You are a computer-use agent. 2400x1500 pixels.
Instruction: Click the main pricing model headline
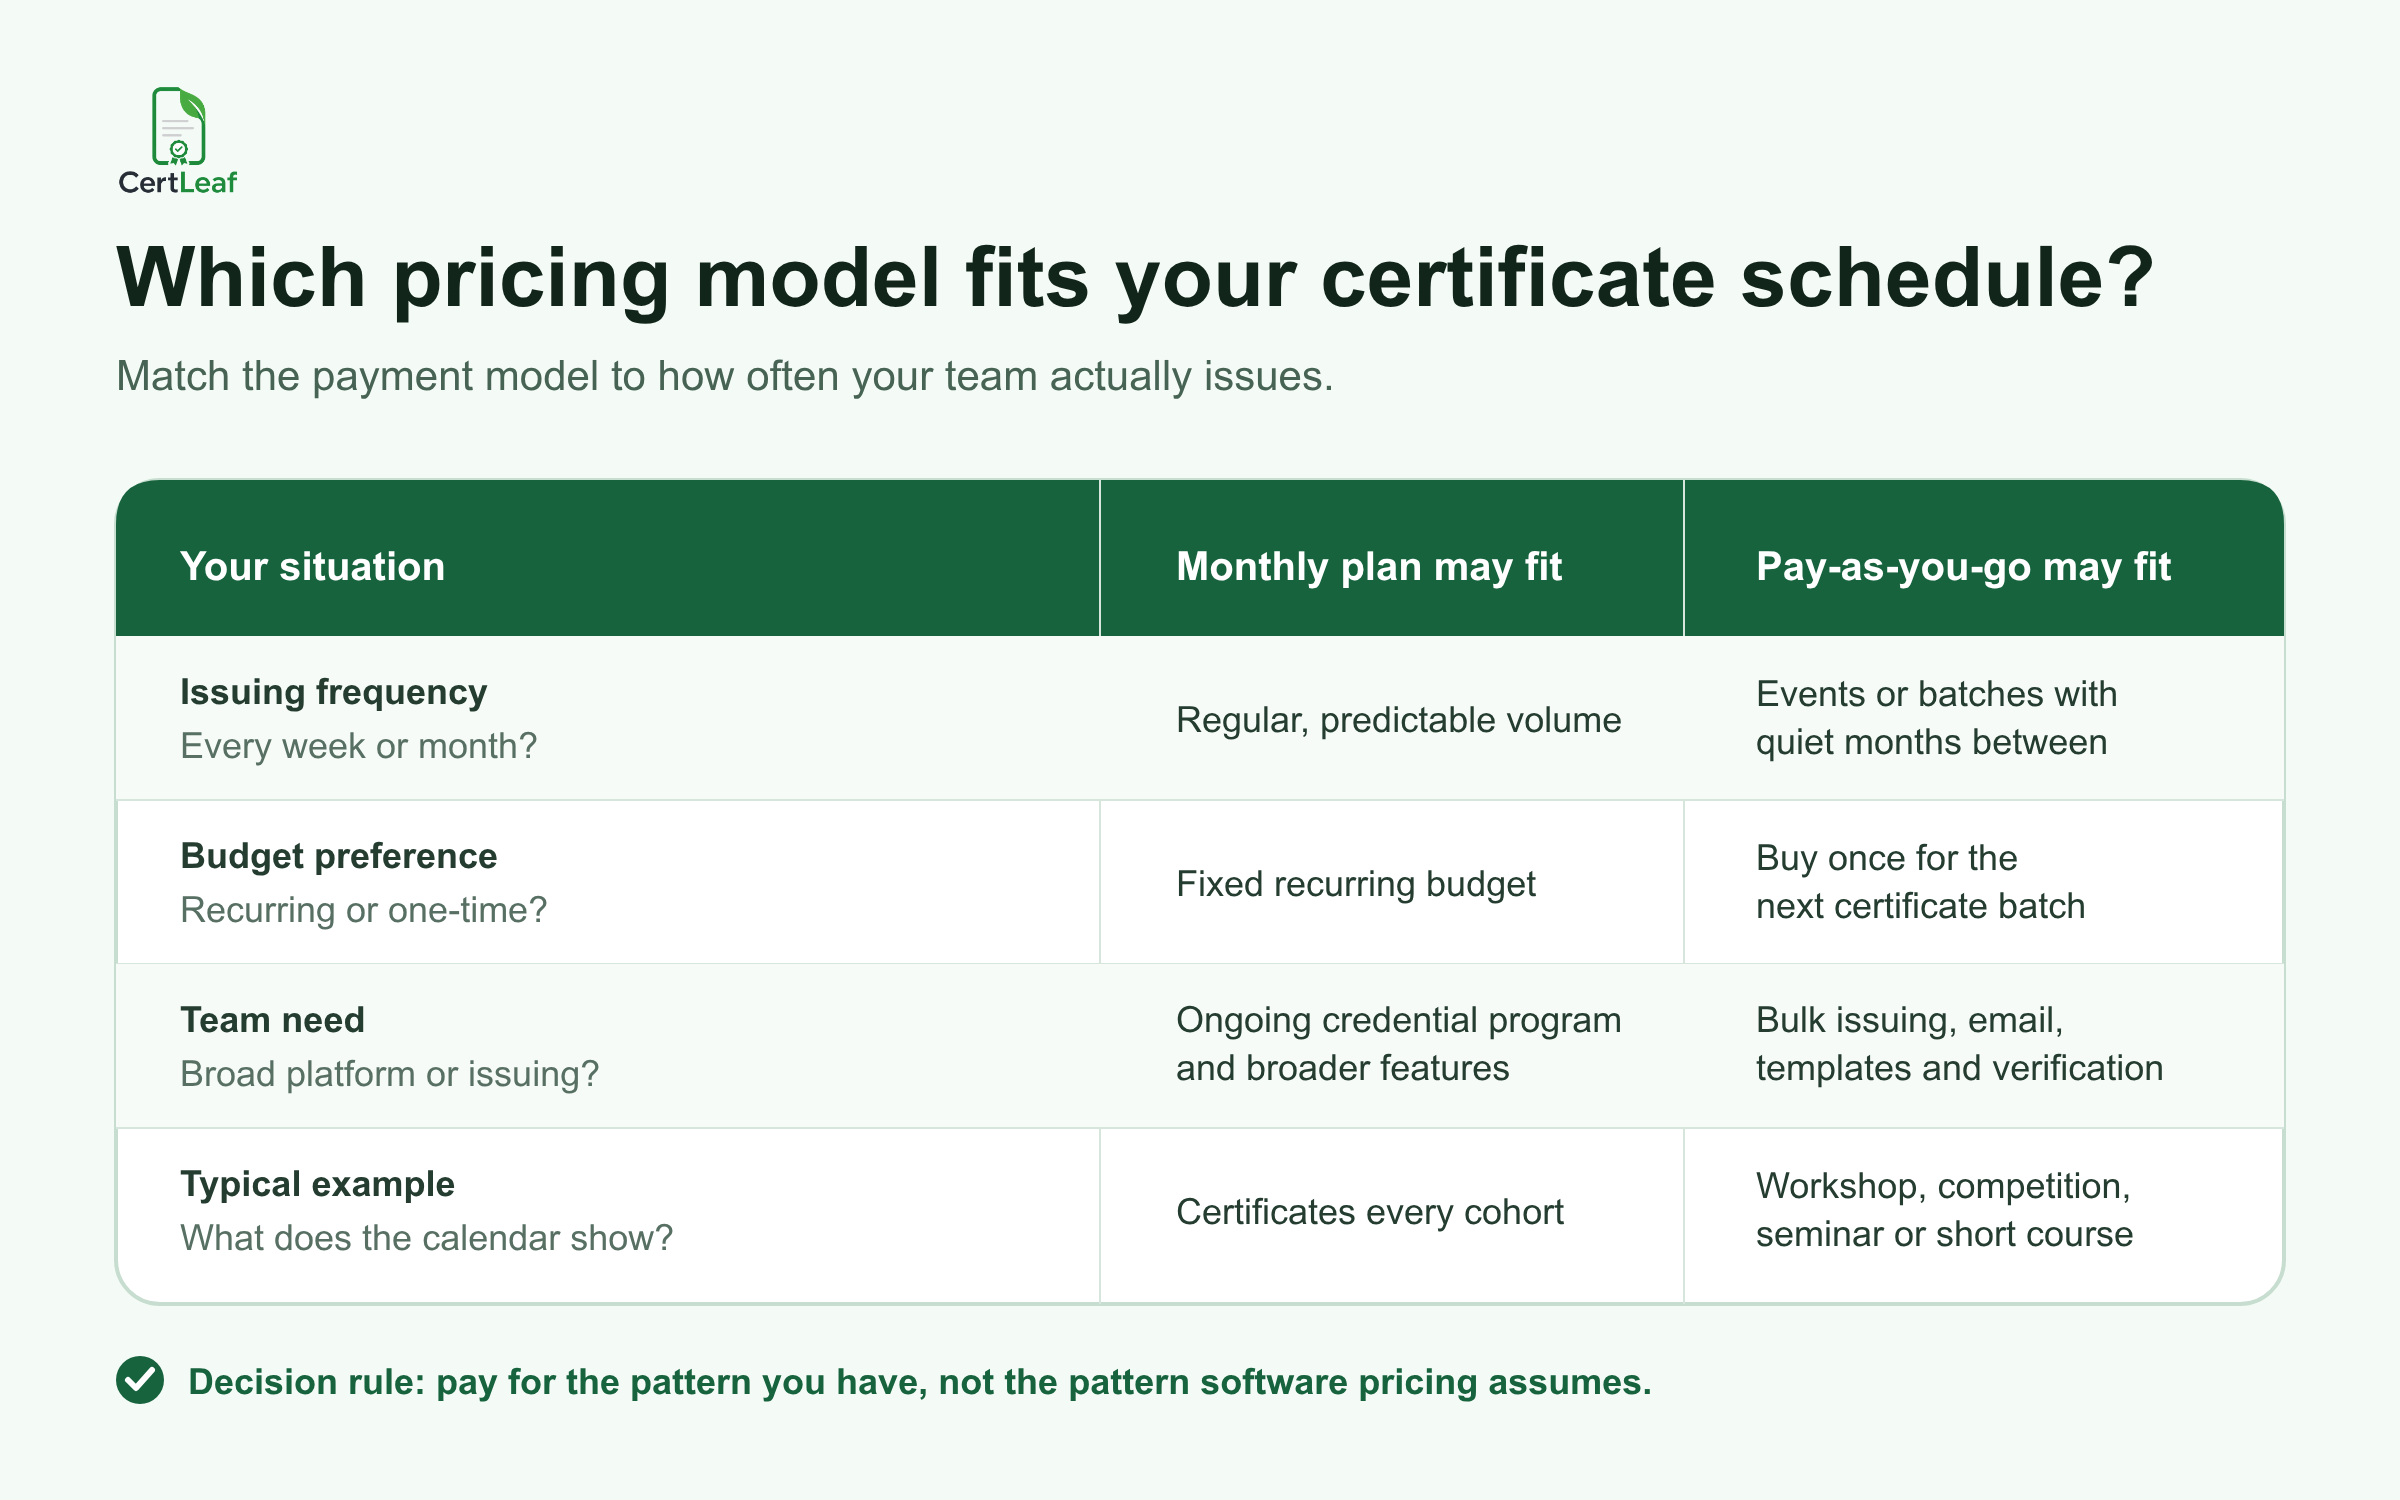[x=1135, y=278]
